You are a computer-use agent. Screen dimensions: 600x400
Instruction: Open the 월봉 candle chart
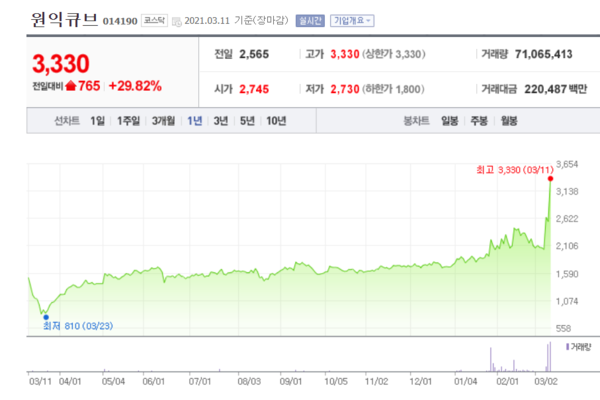509,121
